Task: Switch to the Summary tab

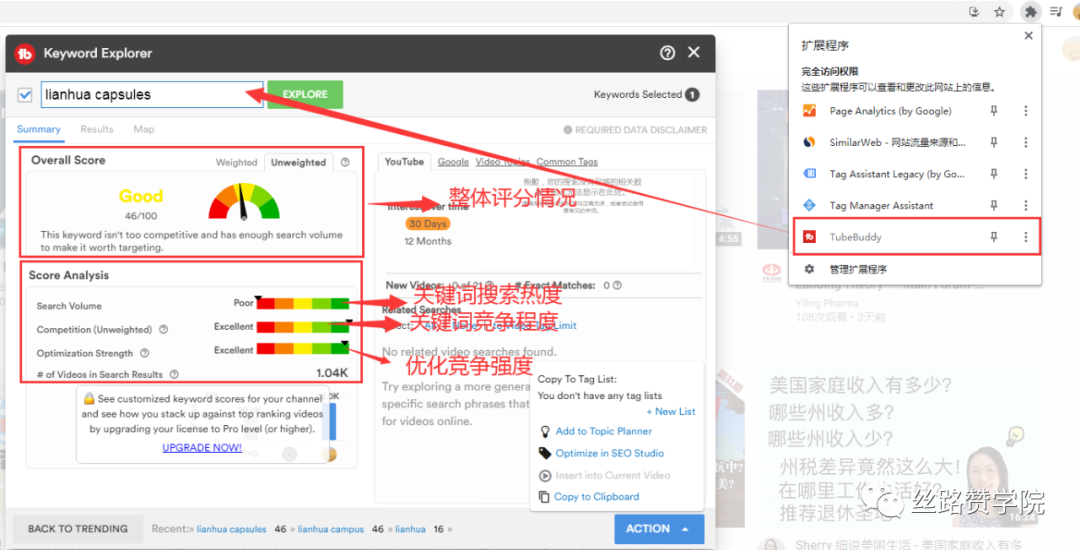Action: [x=39, y=129]
